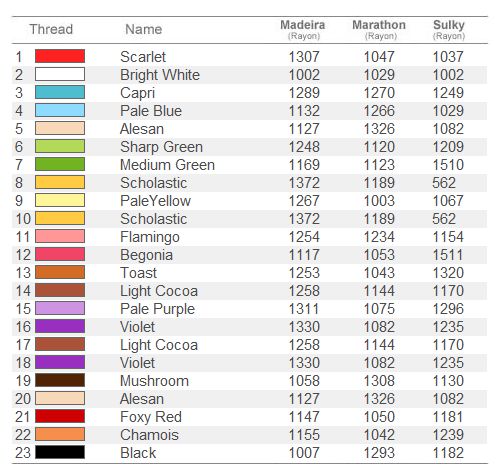The height and width of the screenshot is (474, 500).
Task: Click the Madeira column header
Action: pos(303,29)
